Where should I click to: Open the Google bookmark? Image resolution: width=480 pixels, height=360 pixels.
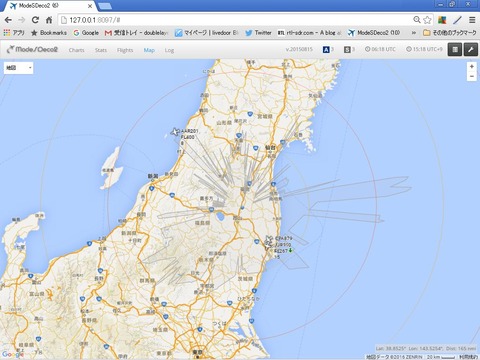click(86, 33)
